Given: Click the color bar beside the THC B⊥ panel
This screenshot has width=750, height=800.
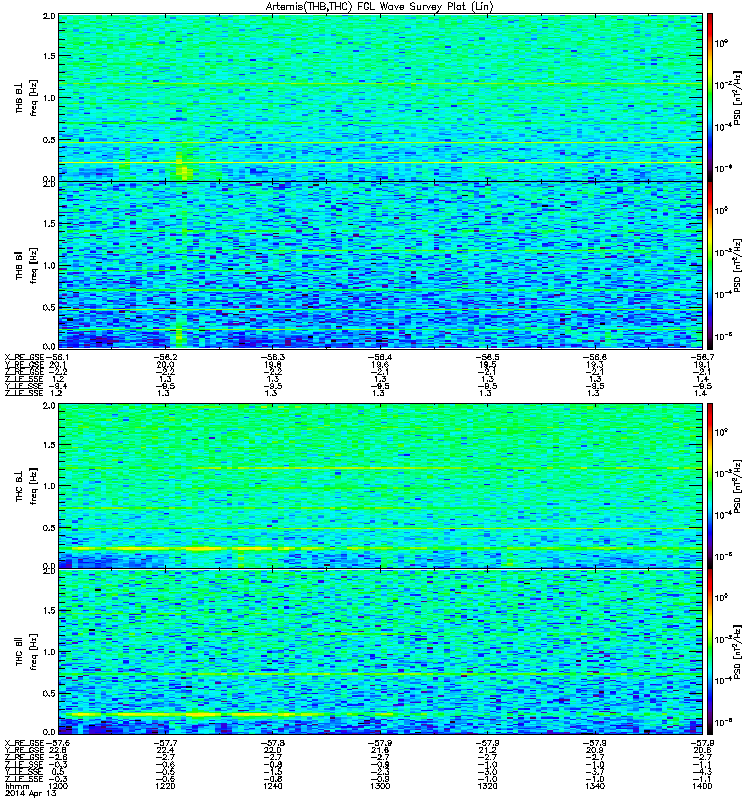Looking at the screenshot, I should click(709, 486).
